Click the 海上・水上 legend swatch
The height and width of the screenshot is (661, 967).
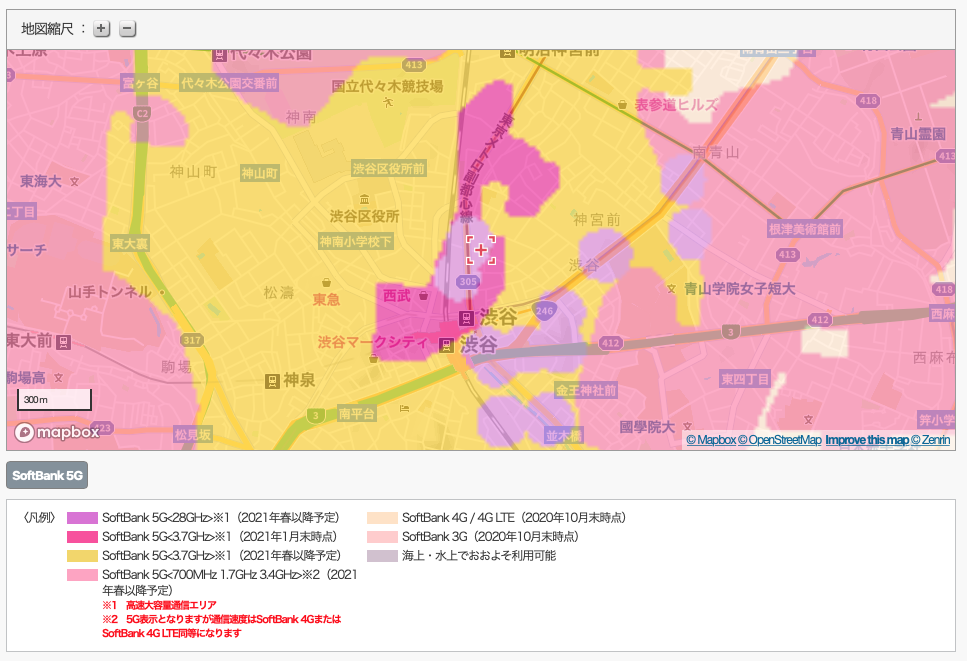(x=382, y=556)
